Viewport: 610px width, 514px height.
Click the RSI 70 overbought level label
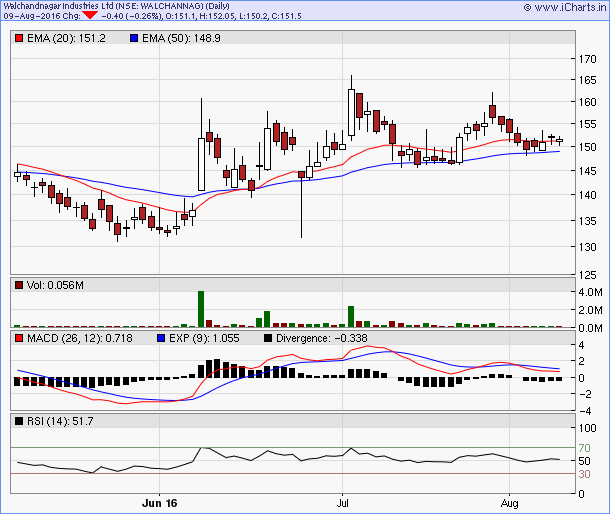[584, 448]
